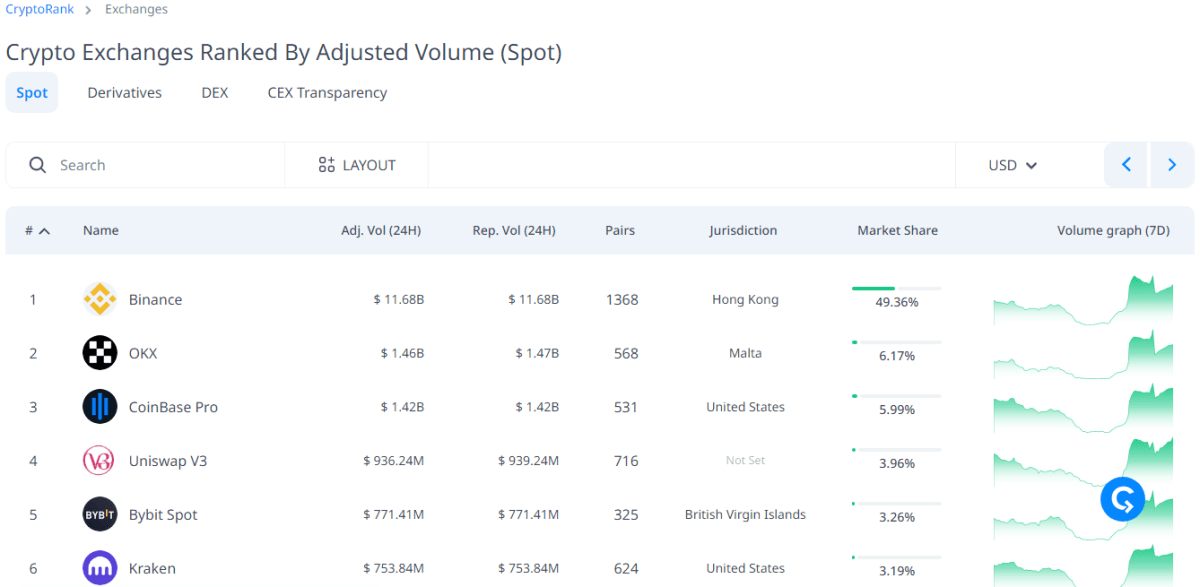The width and height of the screenshot is (1200, 587).
Task: Collapse sorting on the Adj. Vol column header
Action: click(381, 229)
